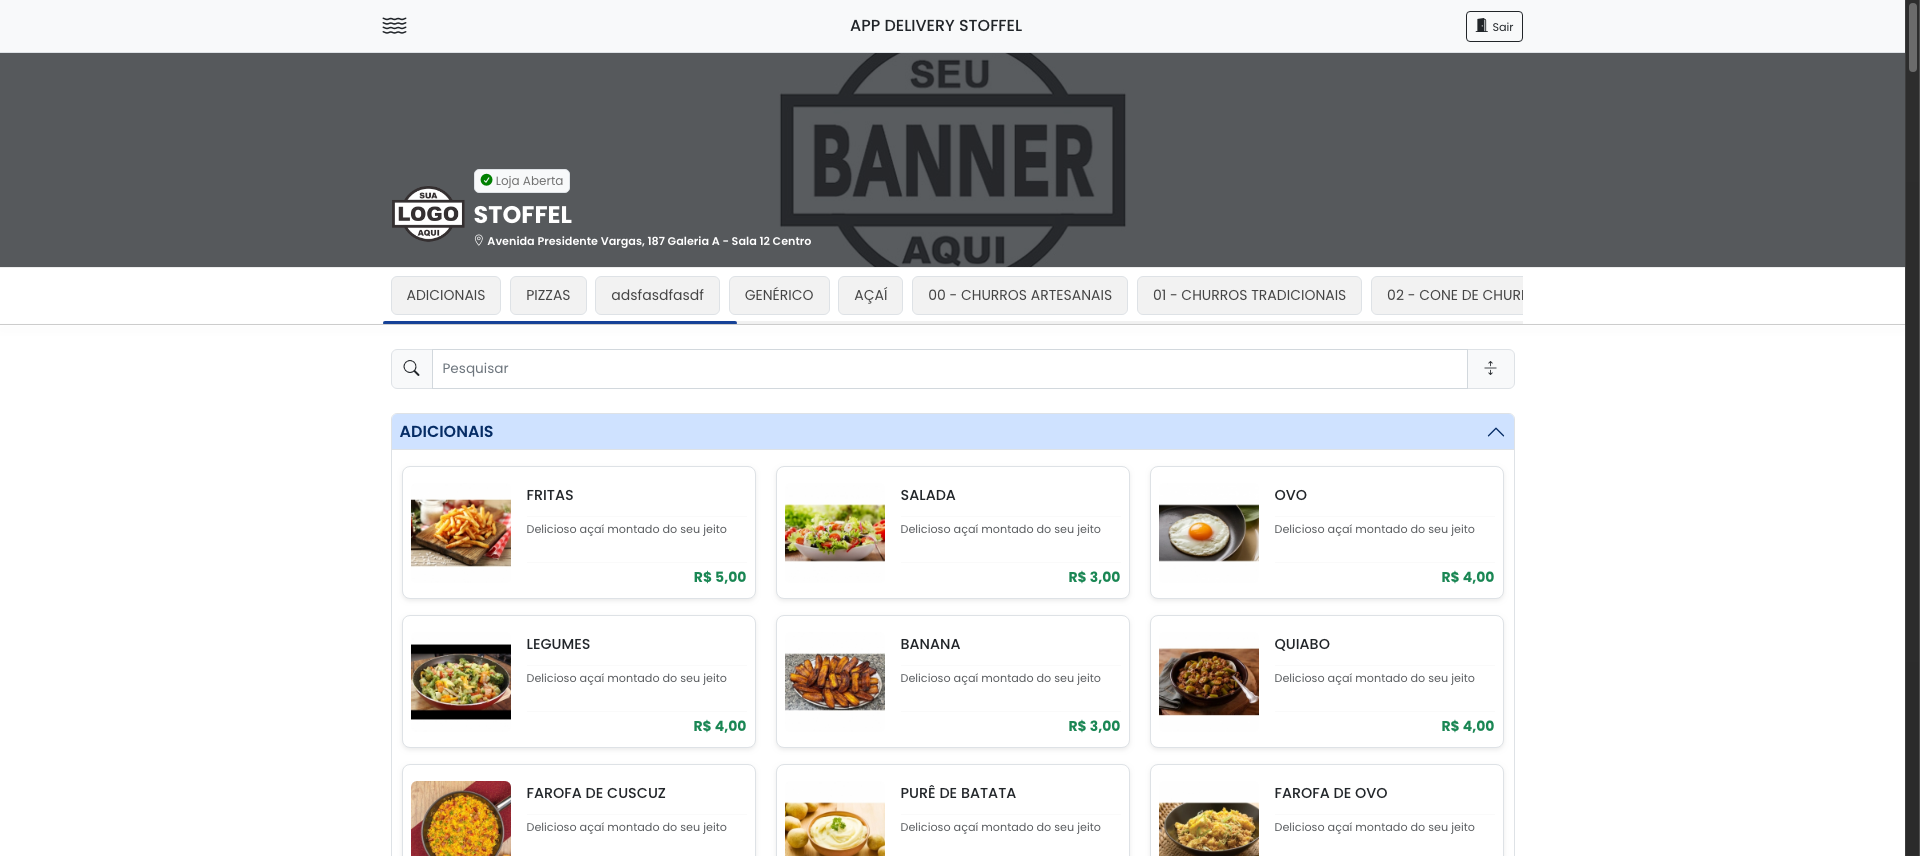Click the OVO item name
This screenshot has height=856, width=1920.
[1290, 496]
